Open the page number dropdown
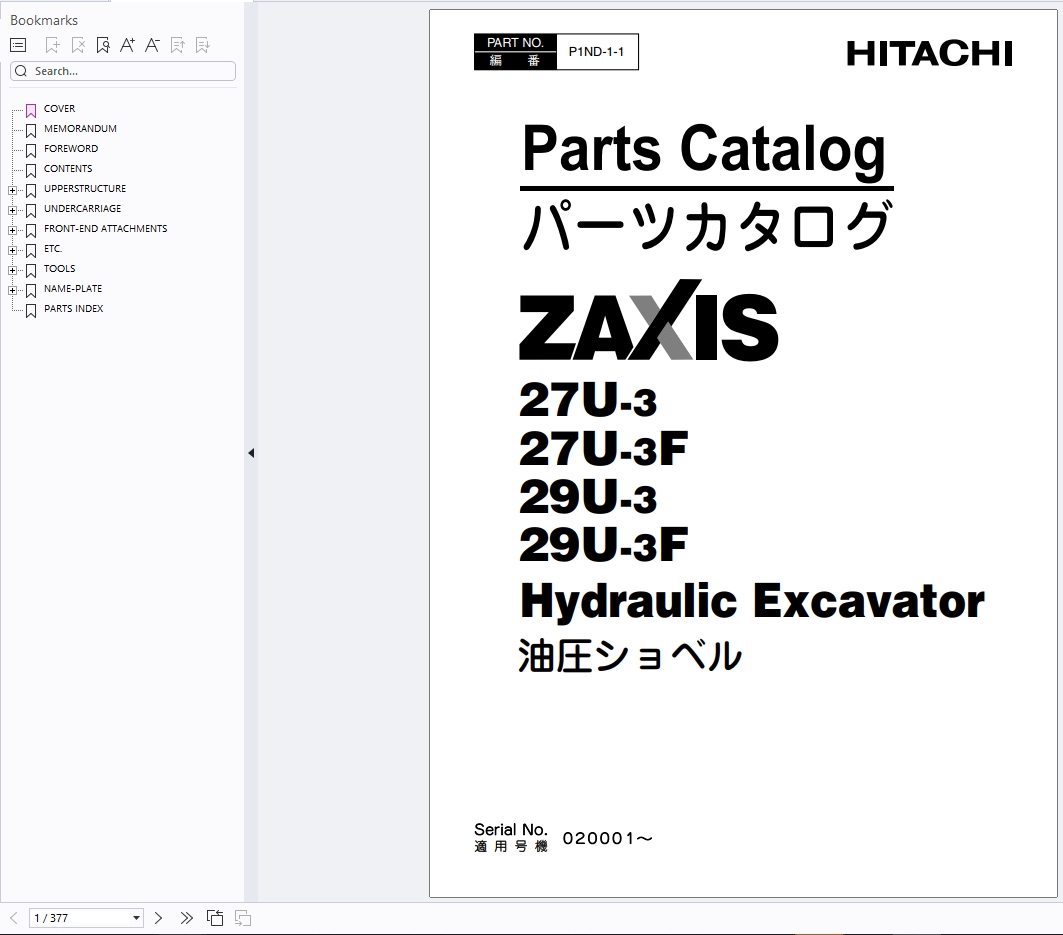Viewport: 1063px width, 935px height. pyautogui.click(x=136, y=918)
